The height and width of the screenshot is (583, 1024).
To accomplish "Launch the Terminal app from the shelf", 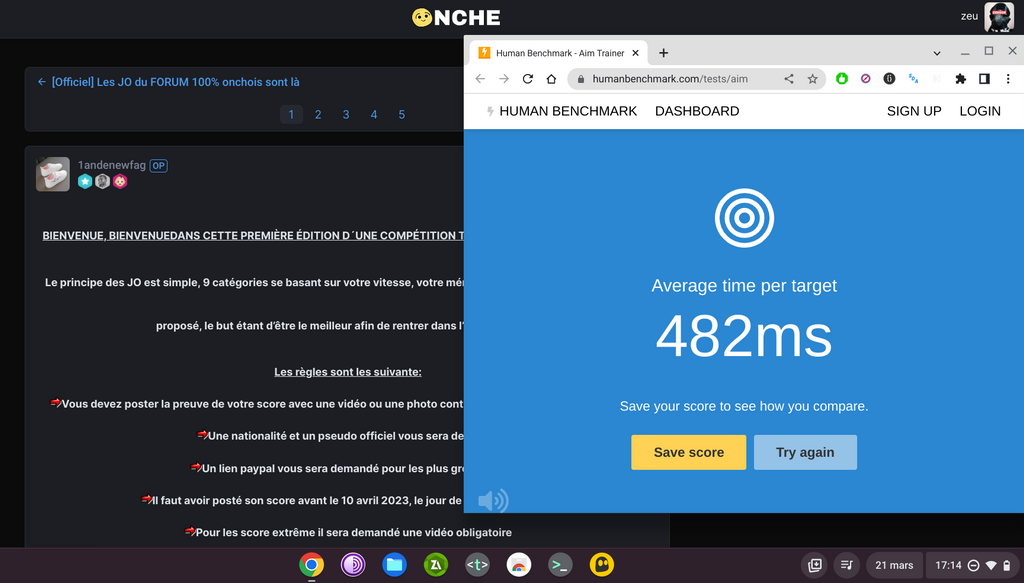I will pos(560,565).
